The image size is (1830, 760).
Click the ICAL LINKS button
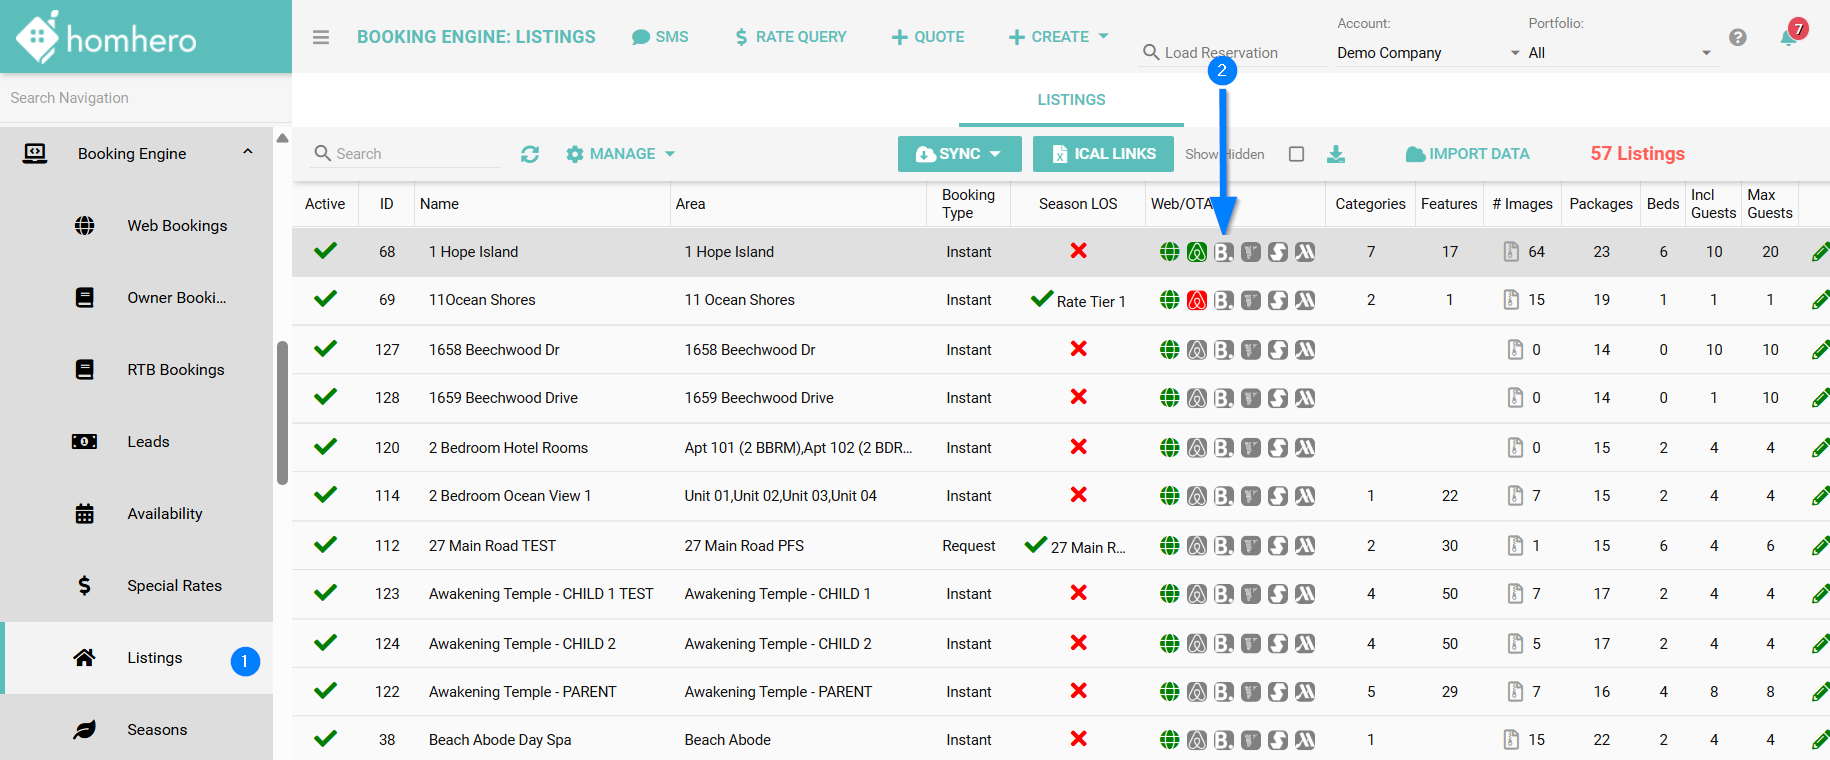click(x=1102, y=154)
